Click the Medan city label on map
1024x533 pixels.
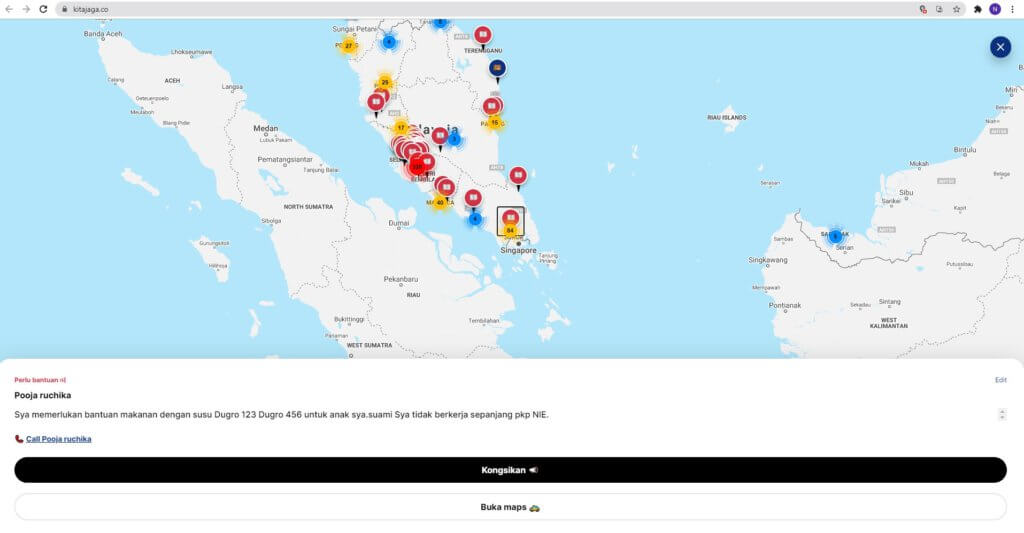(265, 129)
